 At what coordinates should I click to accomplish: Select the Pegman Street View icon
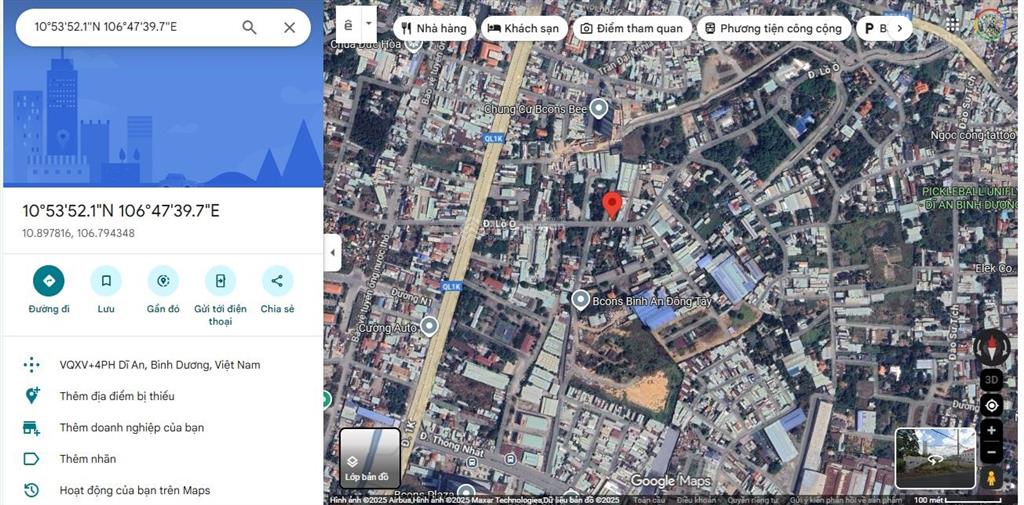pyautogui.click(x=991, y=478)
